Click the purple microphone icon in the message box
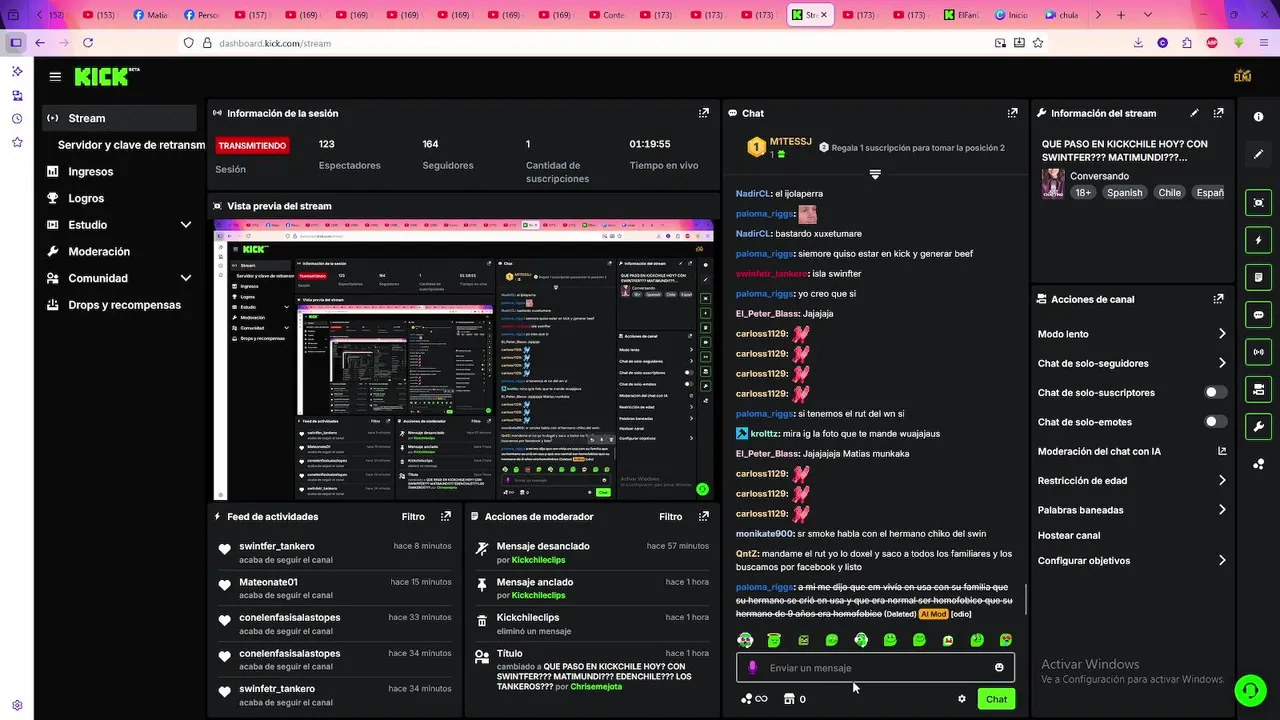The image size is (1280, 720). coord(752,667)
